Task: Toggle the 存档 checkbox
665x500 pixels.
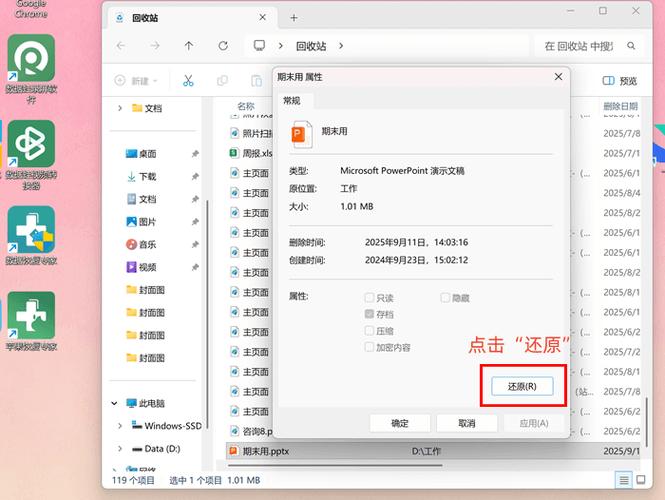Action: [x=369, y=314]
